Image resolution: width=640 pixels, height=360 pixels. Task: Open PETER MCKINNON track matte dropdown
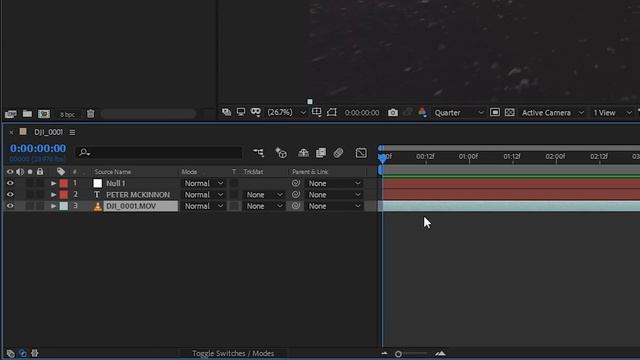click(x=264, y=195)
